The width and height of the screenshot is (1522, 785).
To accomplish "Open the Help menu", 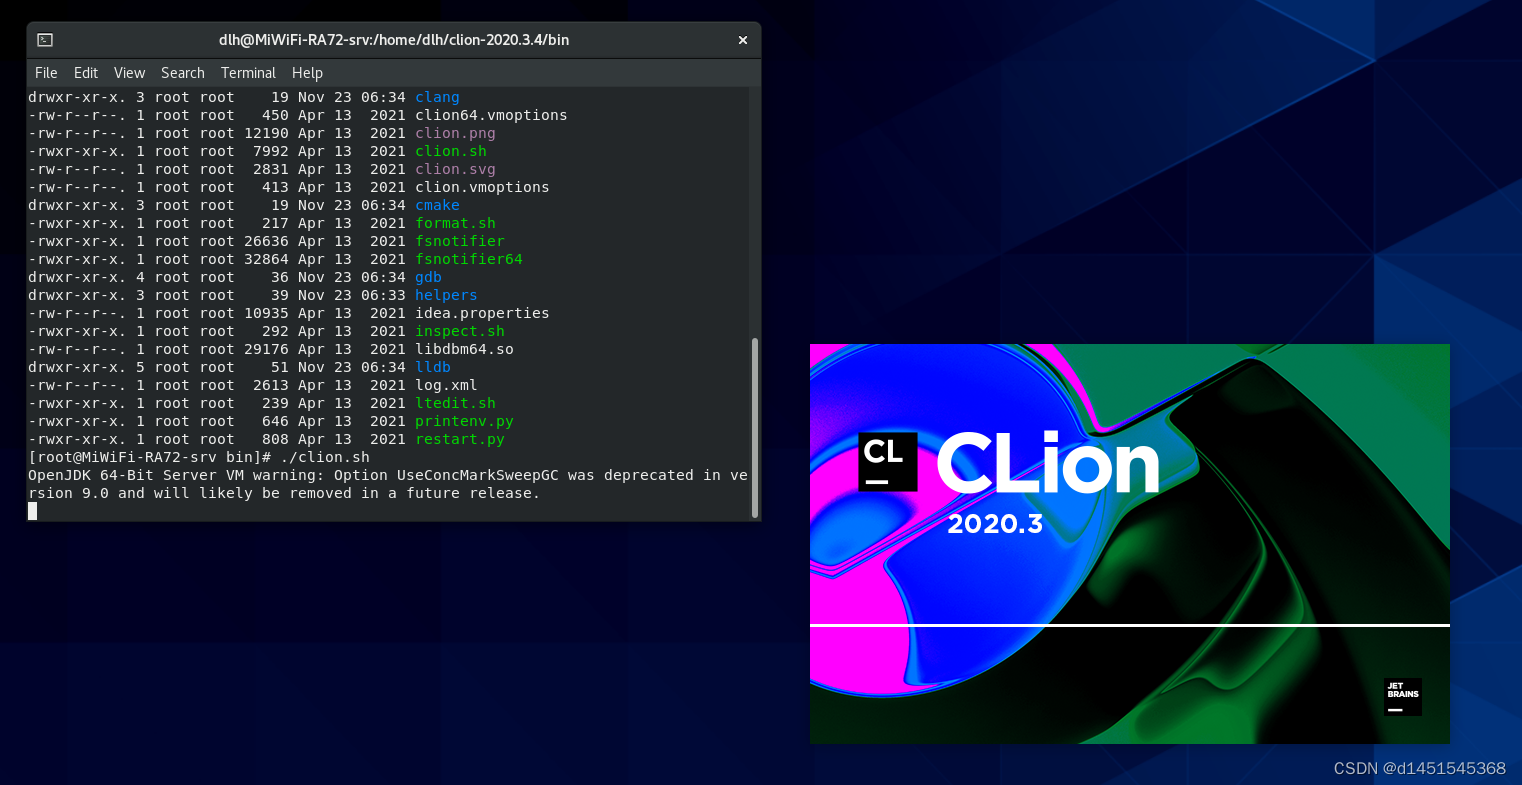I will click(x=307, y=72).
